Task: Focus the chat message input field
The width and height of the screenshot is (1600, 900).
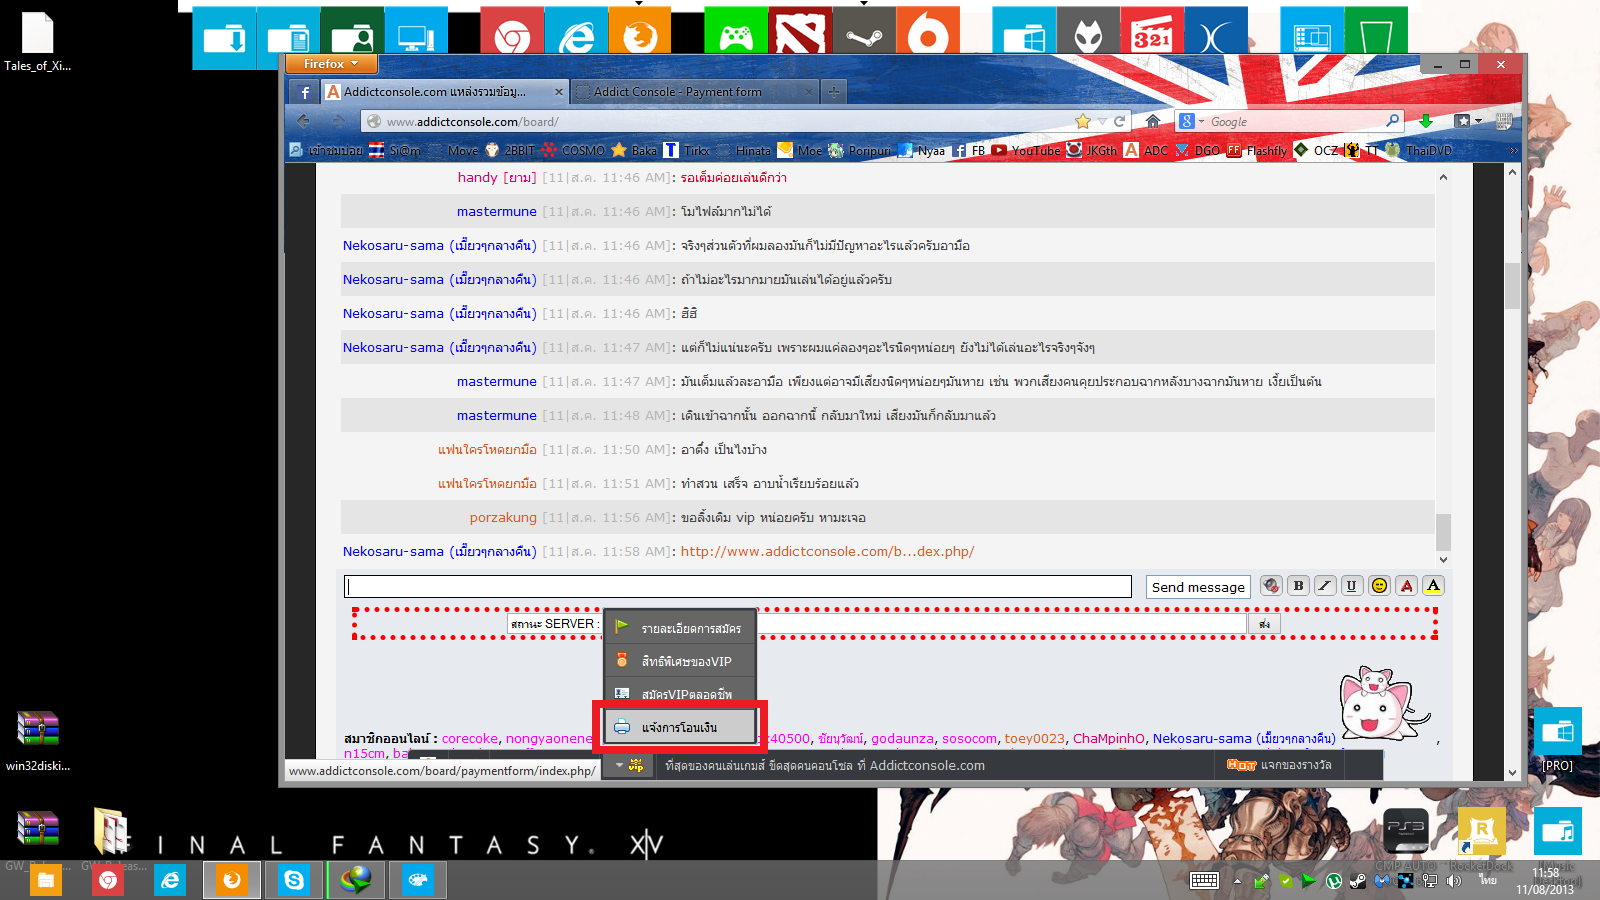Action: pyautogui.click(x=738, y=587)
